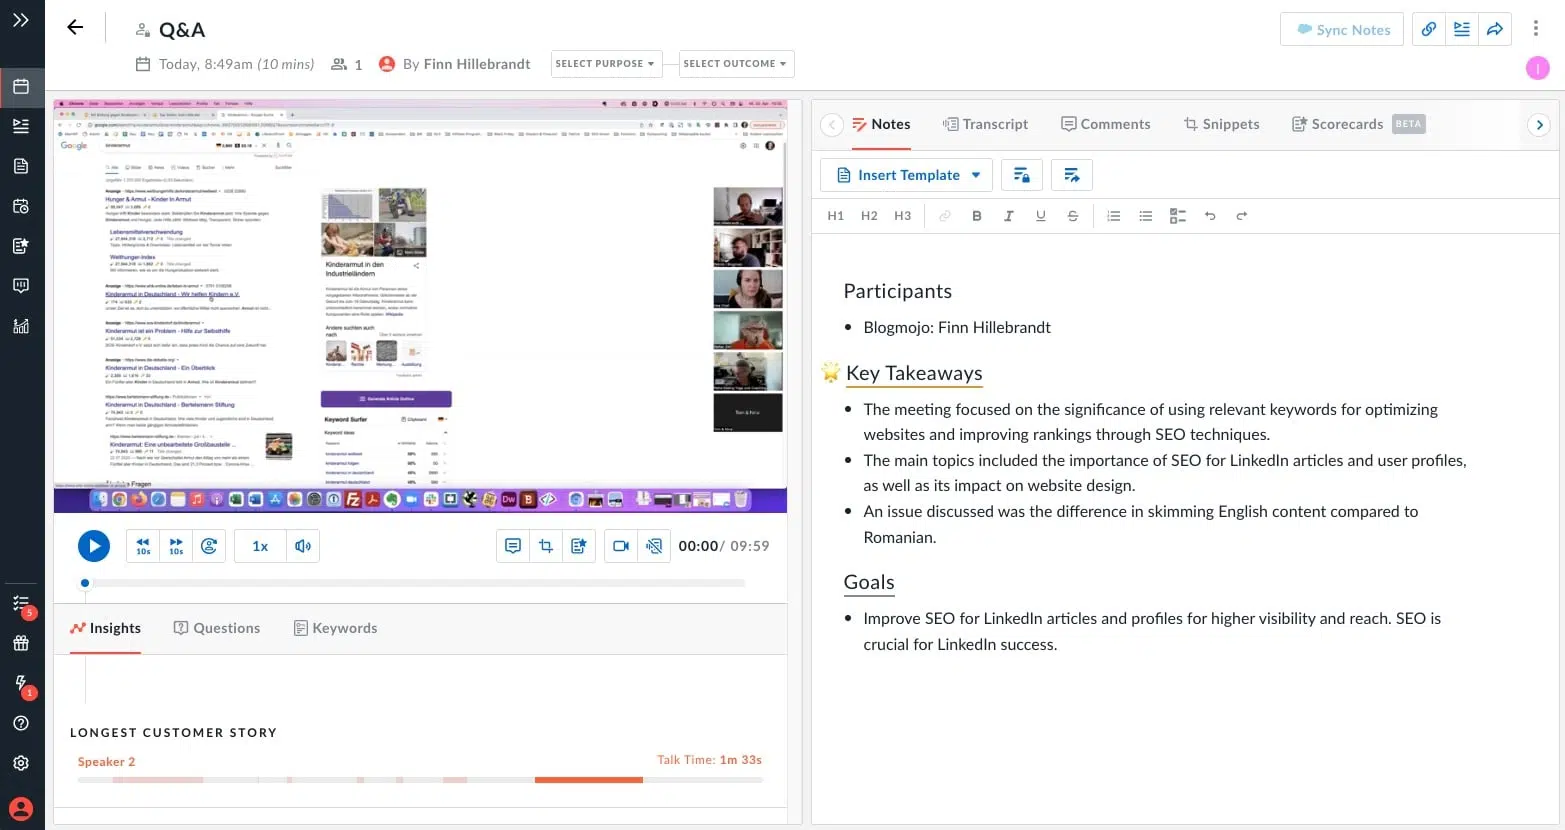
Task: Open the Select Outcome dropdown
Action: (x=735, y=64)
